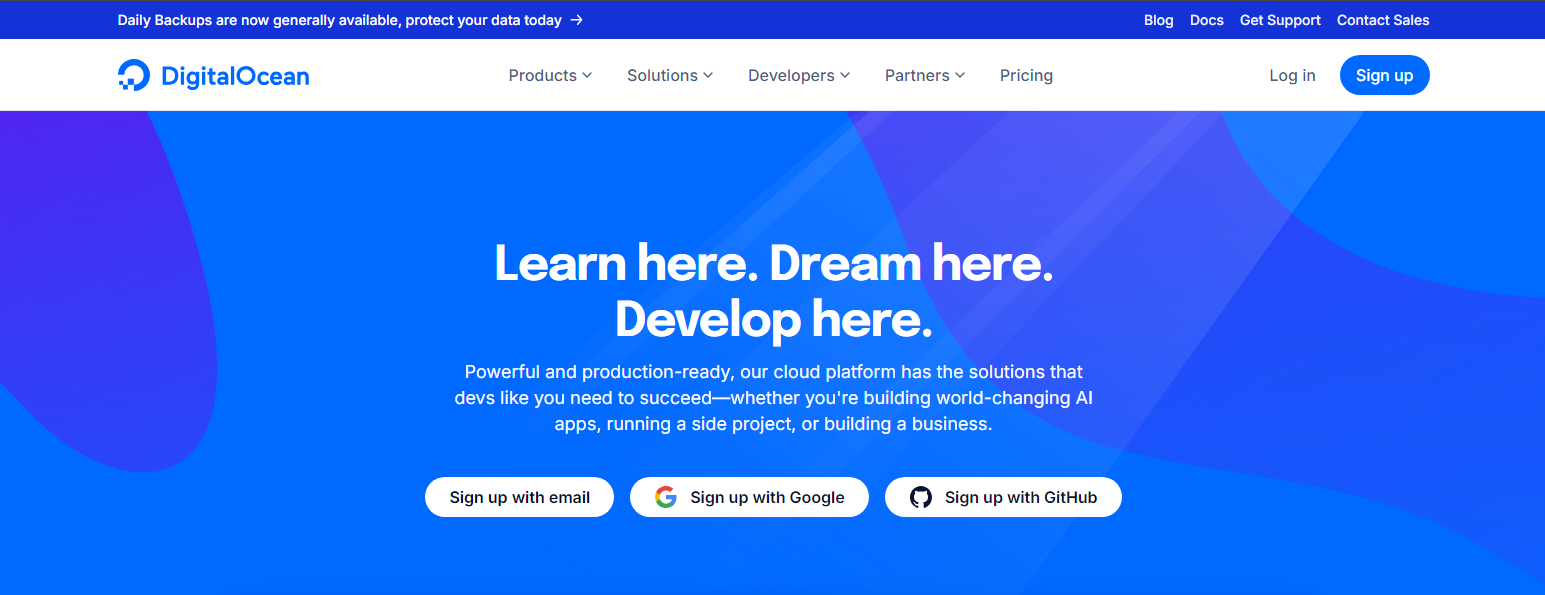
Task: Open the Docs link
Action: 1207,20
